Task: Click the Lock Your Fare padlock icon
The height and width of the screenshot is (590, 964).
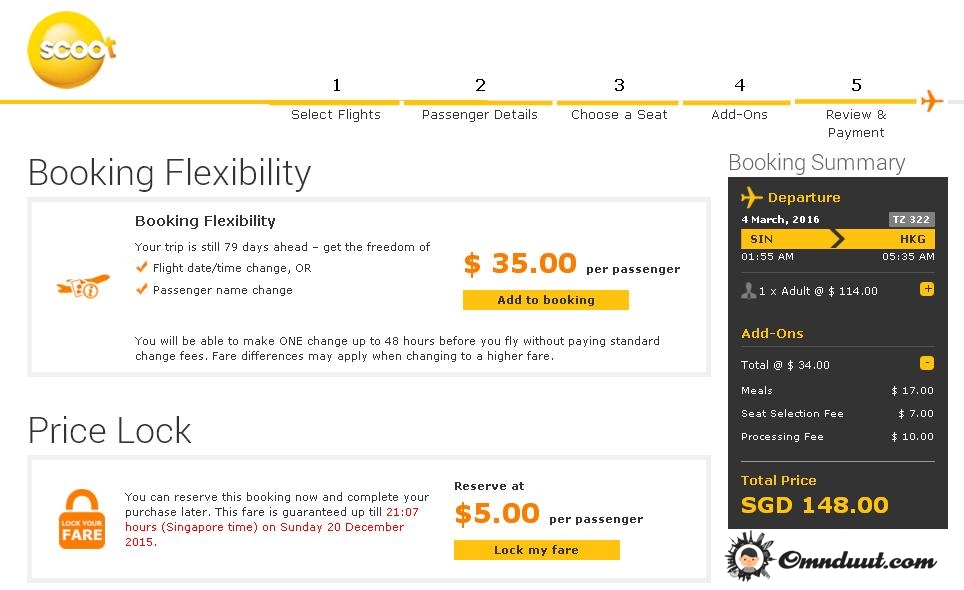Action: (x=82, y=519)
